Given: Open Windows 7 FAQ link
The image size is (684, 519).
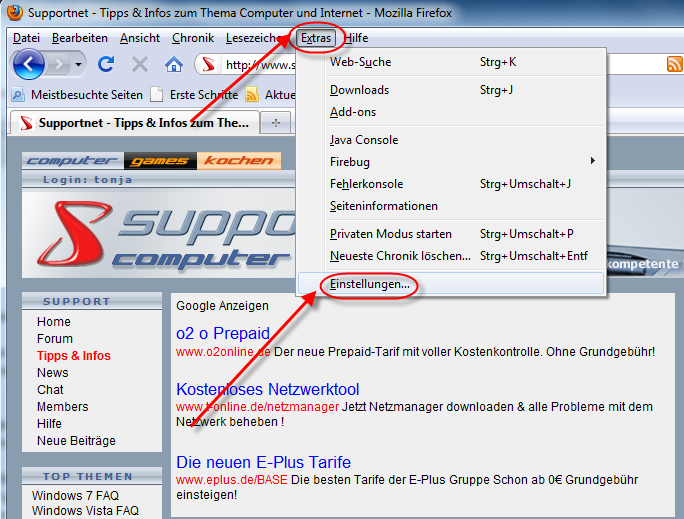Looking at the screenshot, I should click(x=75, y=496).
